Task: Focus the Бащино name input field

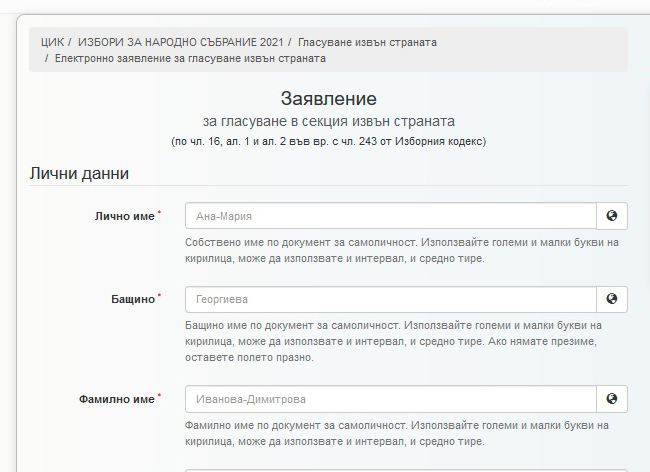Action: coord(390,299)
